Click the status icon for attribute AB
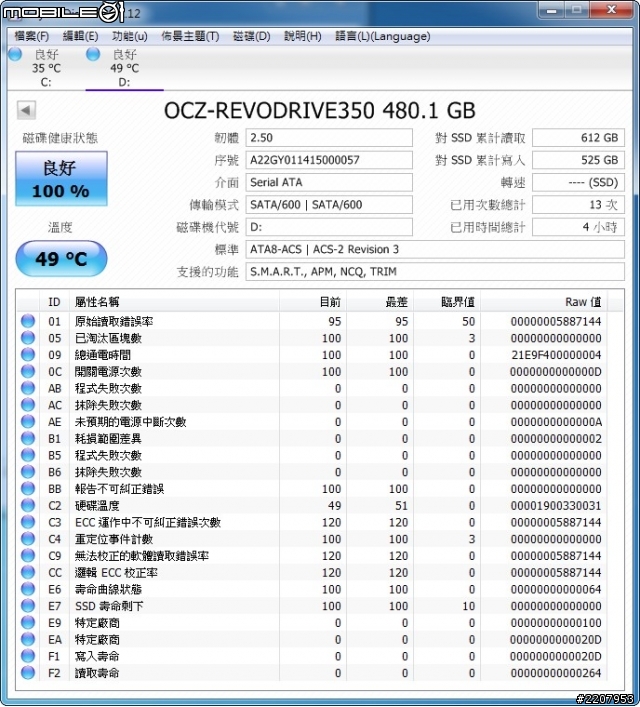Image resolution: width=640 pixels, height=707 pixels. point(28,388)
